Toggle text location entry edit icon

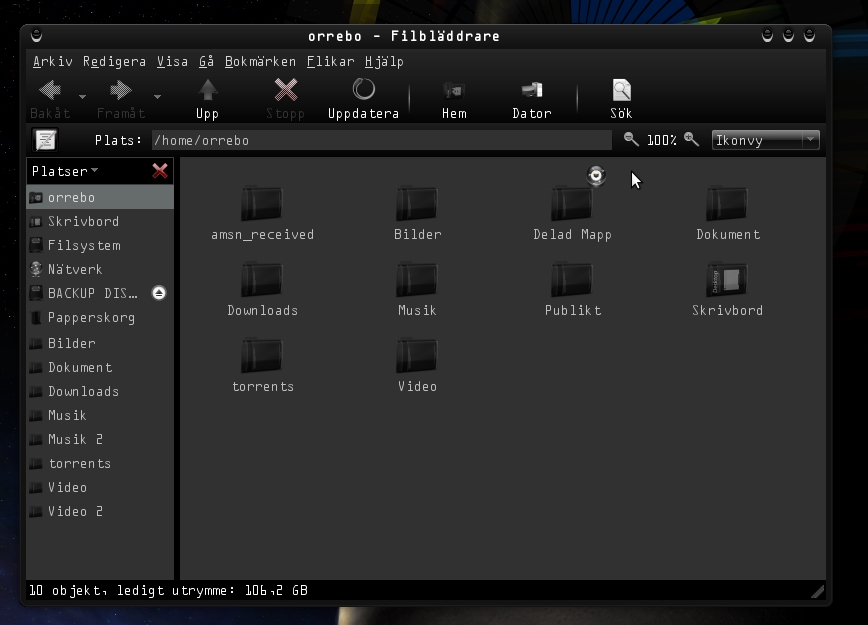(46, 140)
